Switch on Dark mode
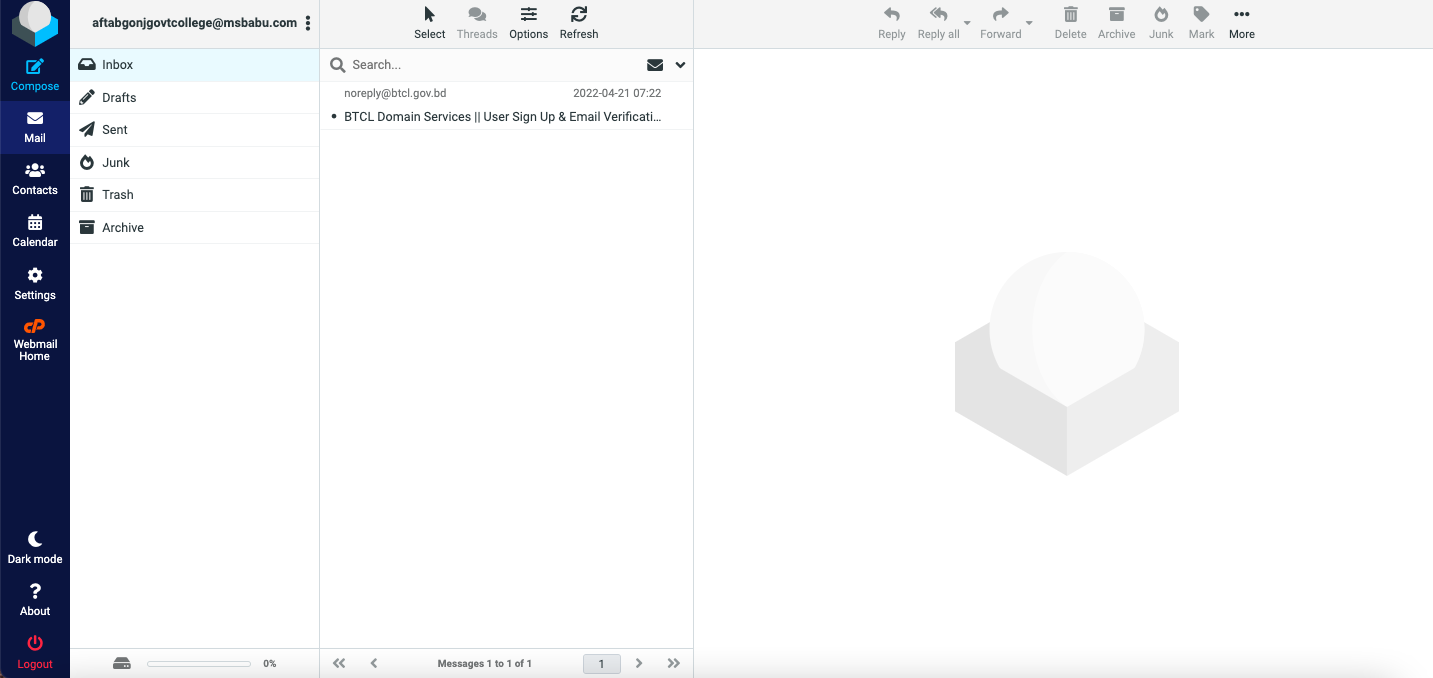The width and height of the screenshot is (1433, 678). (x=35, y=548)
